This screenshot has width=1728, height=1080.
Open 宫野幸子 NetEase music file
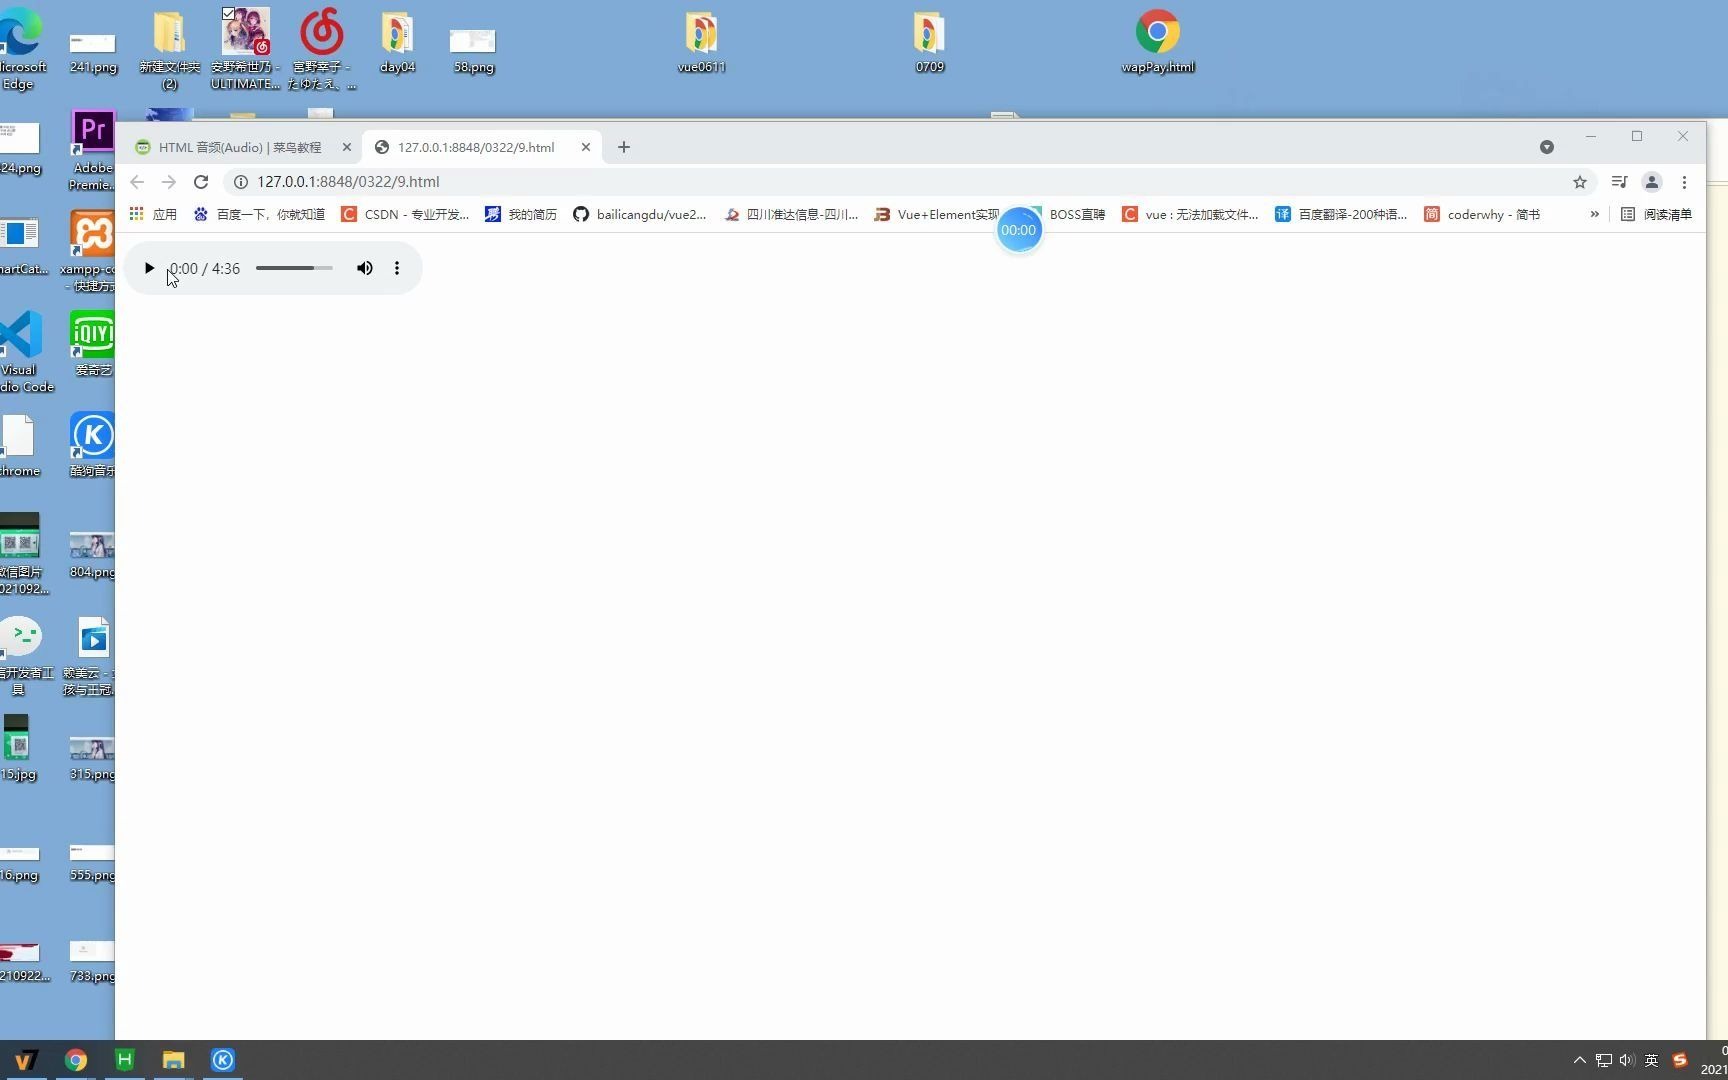click(322, 50)
